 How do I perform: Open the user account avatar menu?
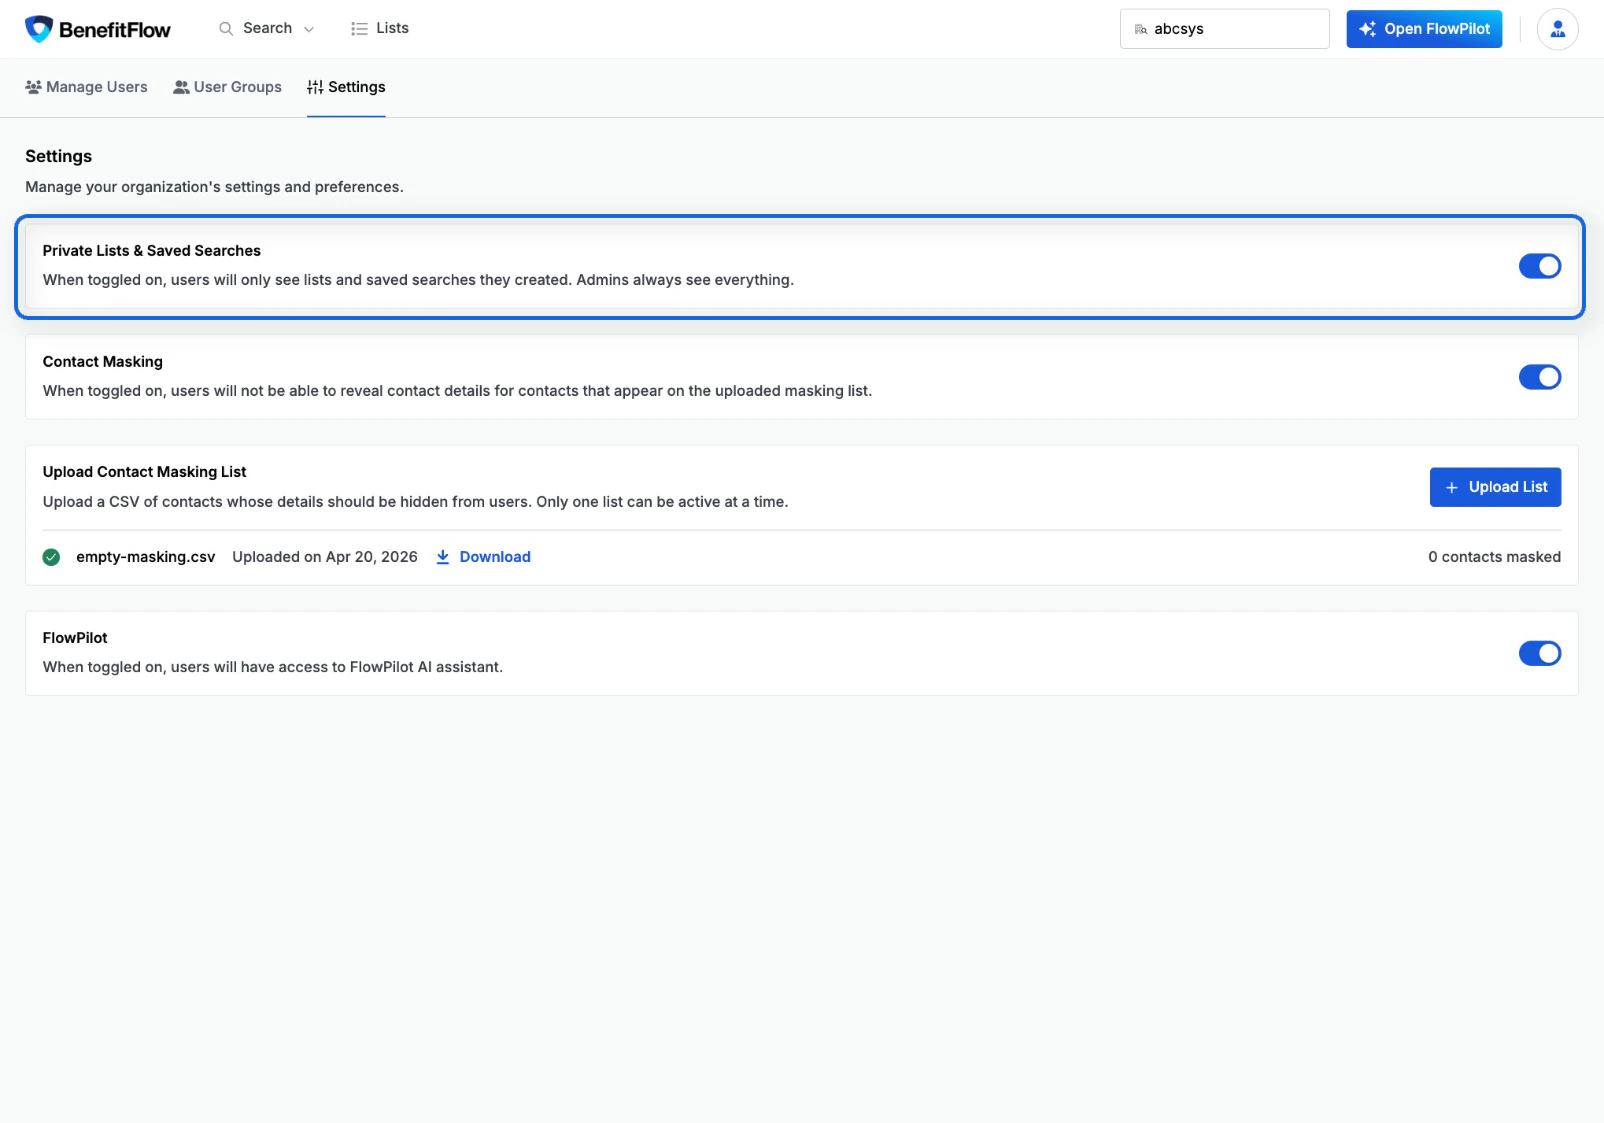pos(1557,28)
